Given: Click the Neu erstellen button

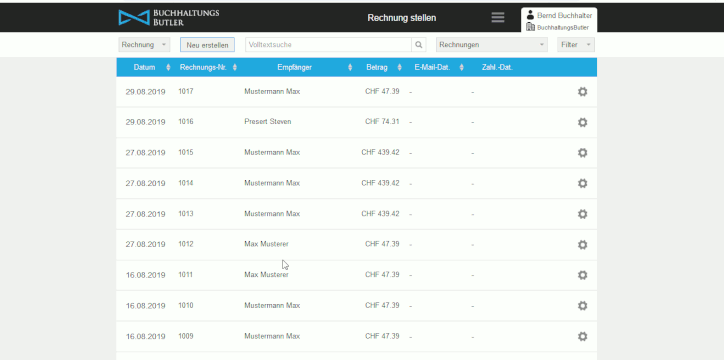Looking at the screenshot, I should [207, 45].
